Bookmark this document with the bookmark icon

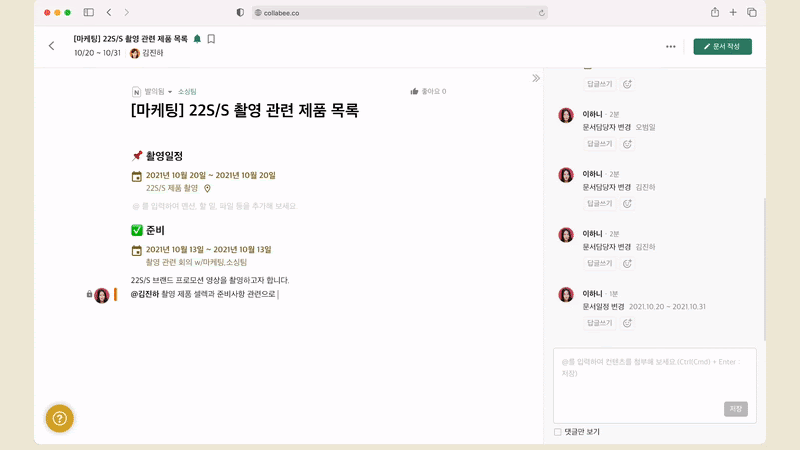click(x=211, y=39)
